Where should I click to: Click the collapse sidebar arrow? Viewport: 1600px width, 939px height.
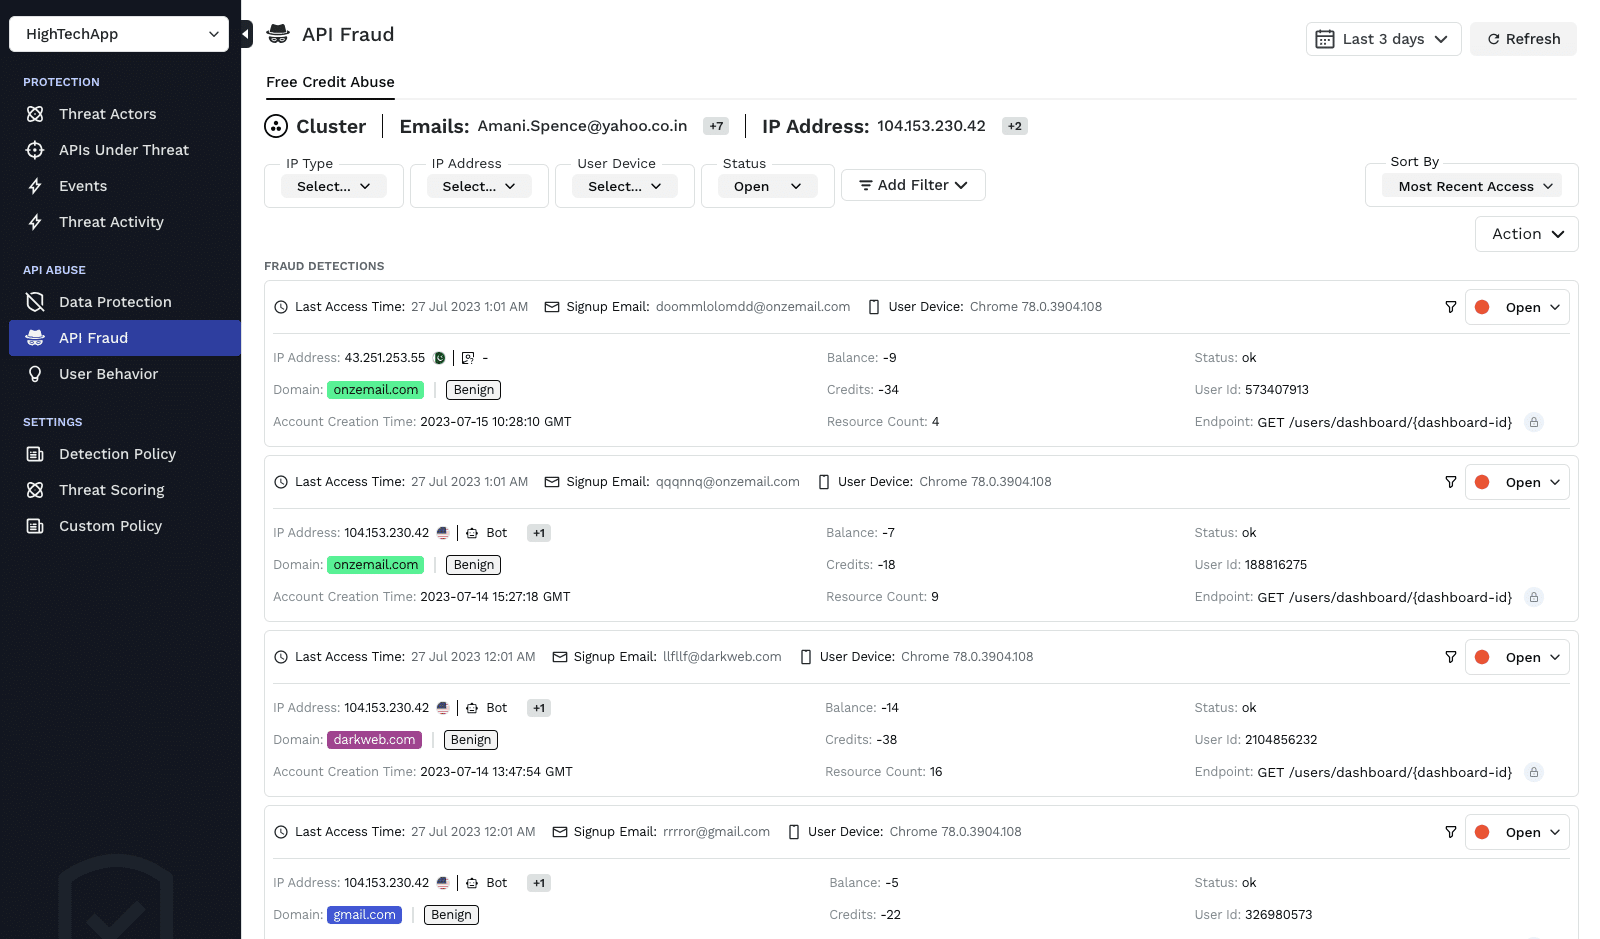[246, 34]
